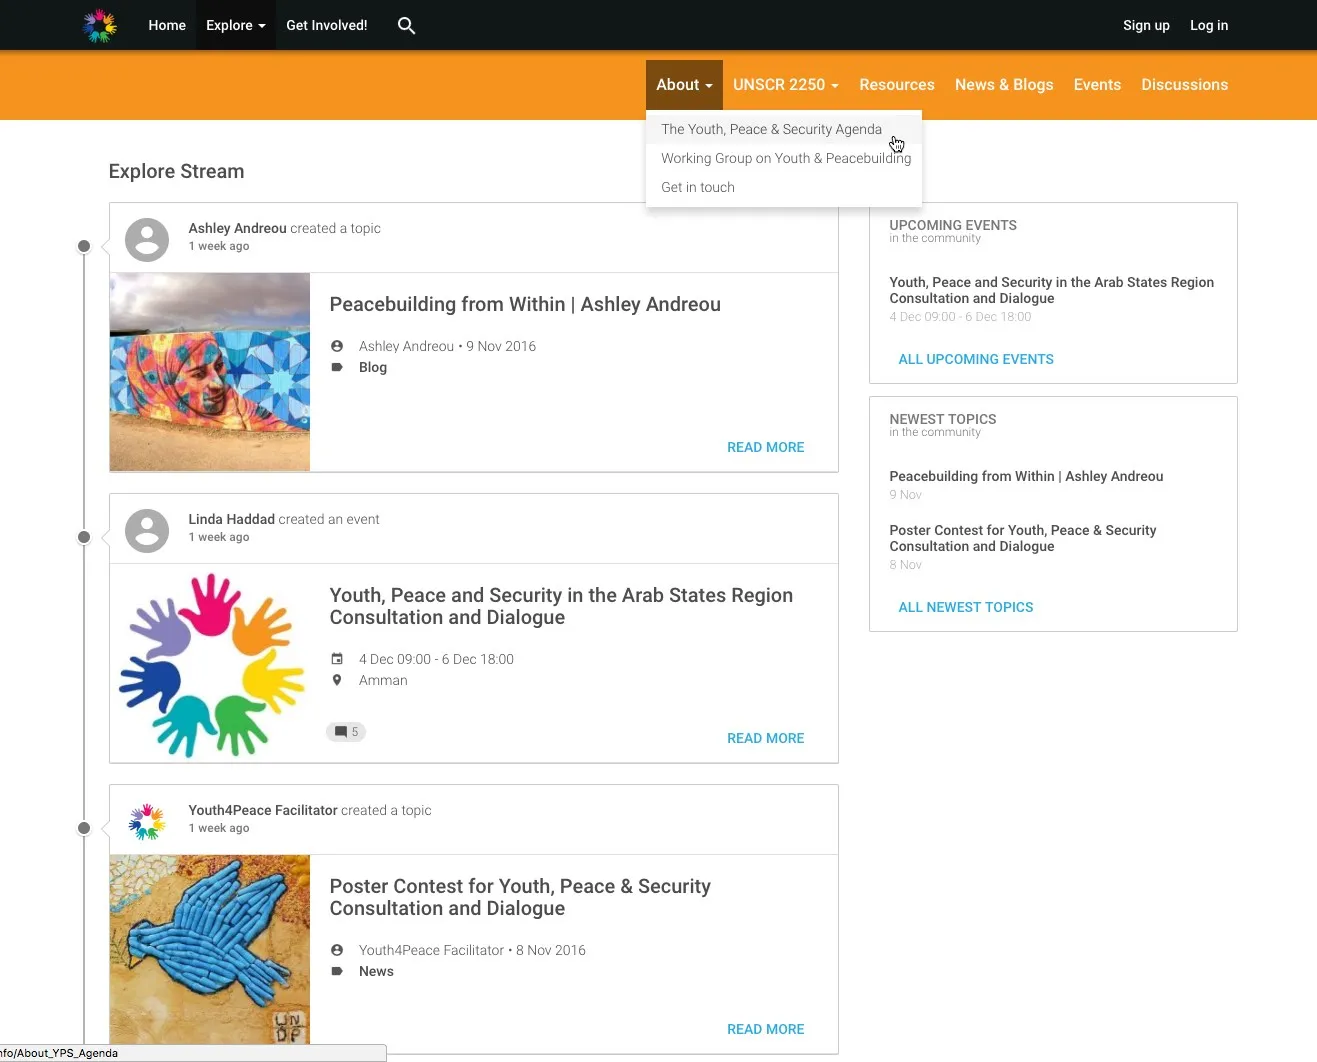This screenshot has height=1062, width=1317.
Task: Open the comments bubble showing 5
Action: (346, 732)
